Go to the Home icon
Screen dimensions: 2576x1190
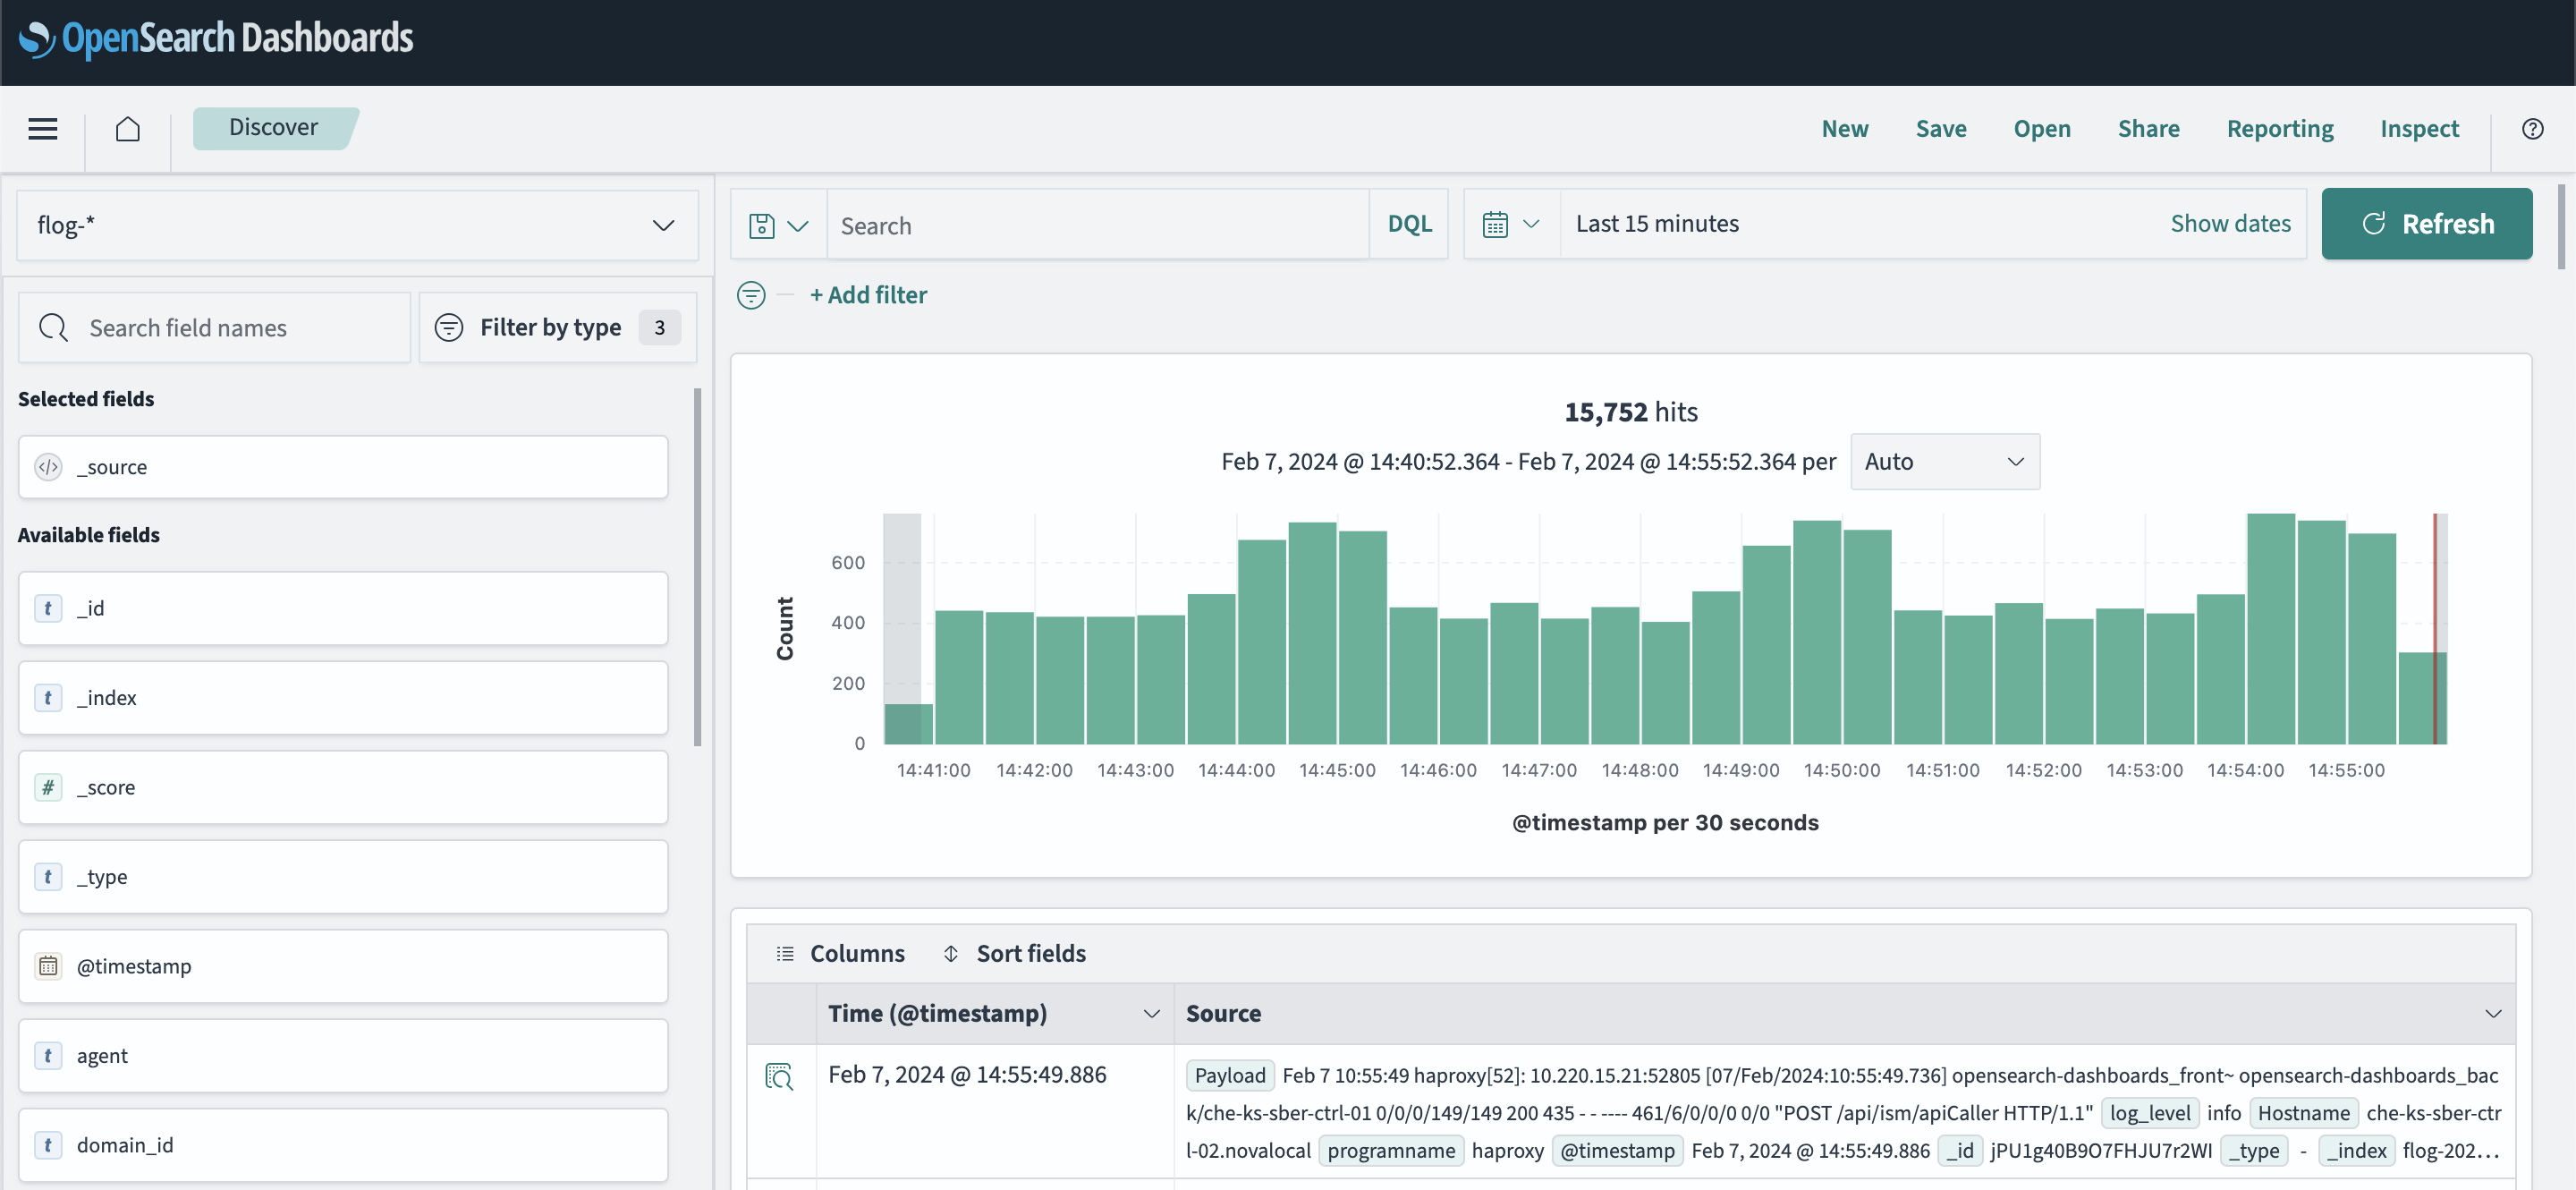[127, 128]
